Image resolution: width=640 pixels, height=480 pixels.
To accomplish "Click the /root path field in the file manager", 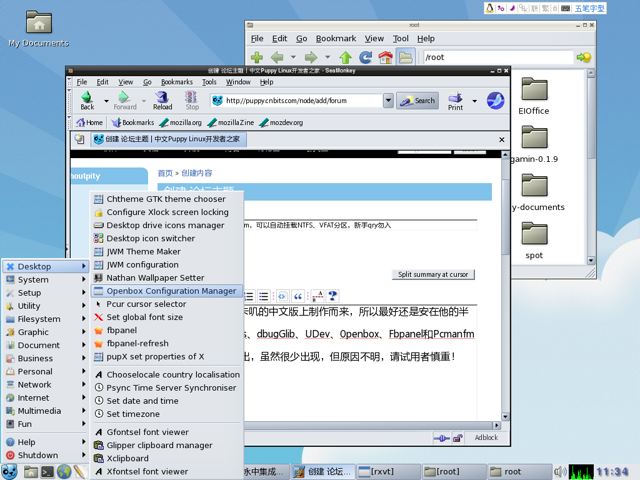I will pyautogui.click(x=498, y=58).
